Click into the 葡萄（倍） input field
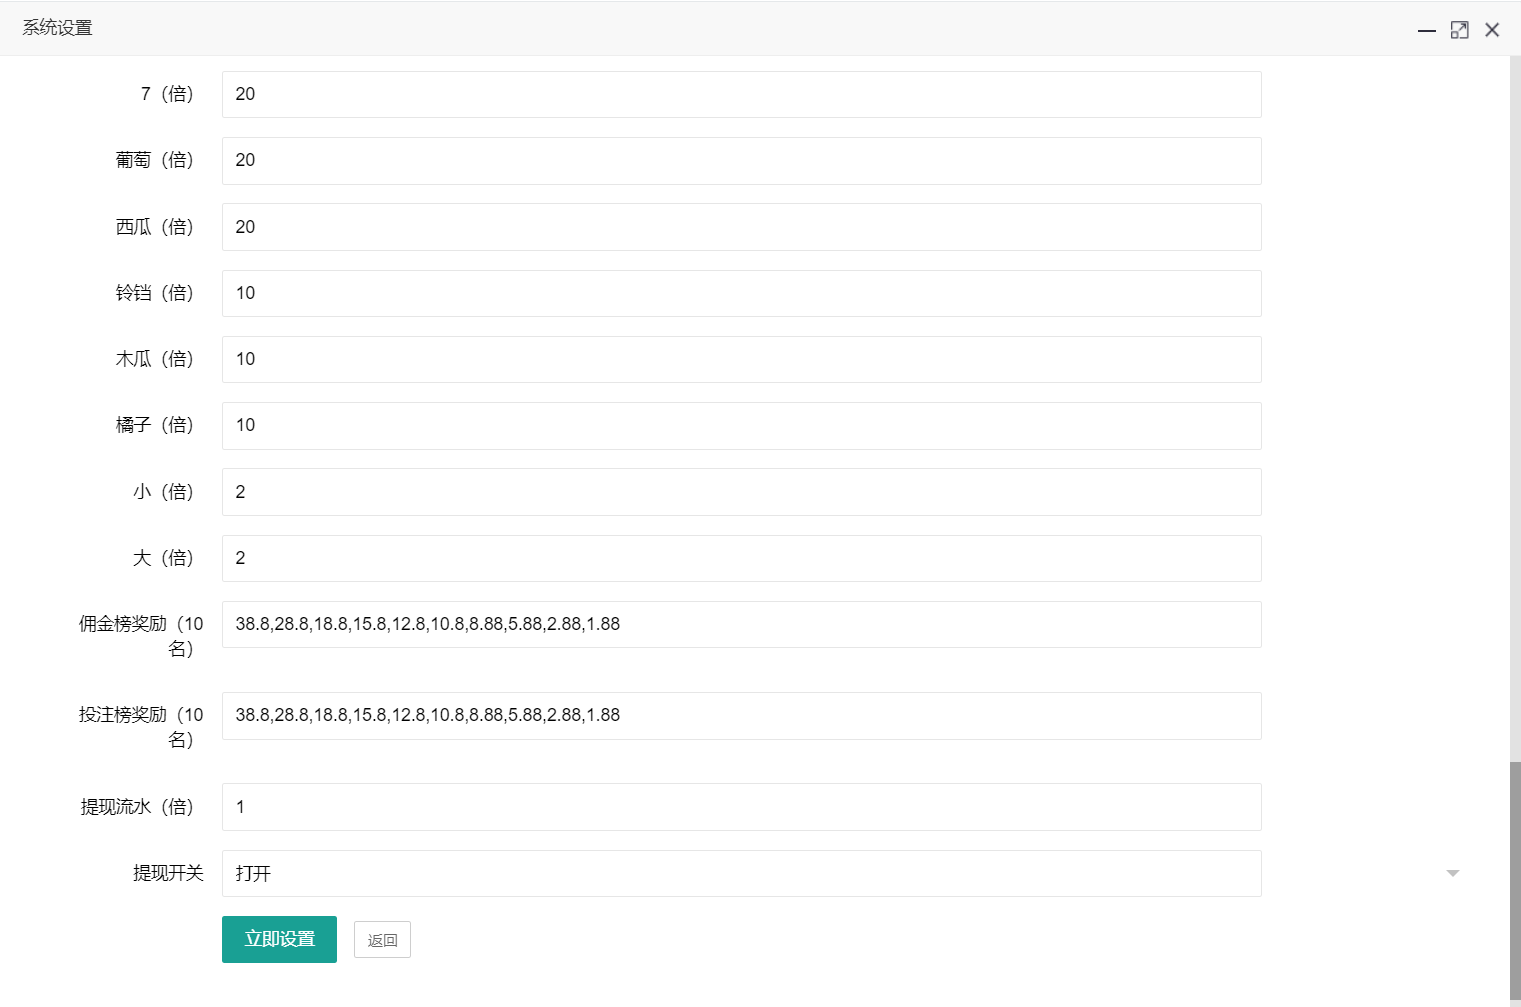1521x1007 pixels. [740, 160]
